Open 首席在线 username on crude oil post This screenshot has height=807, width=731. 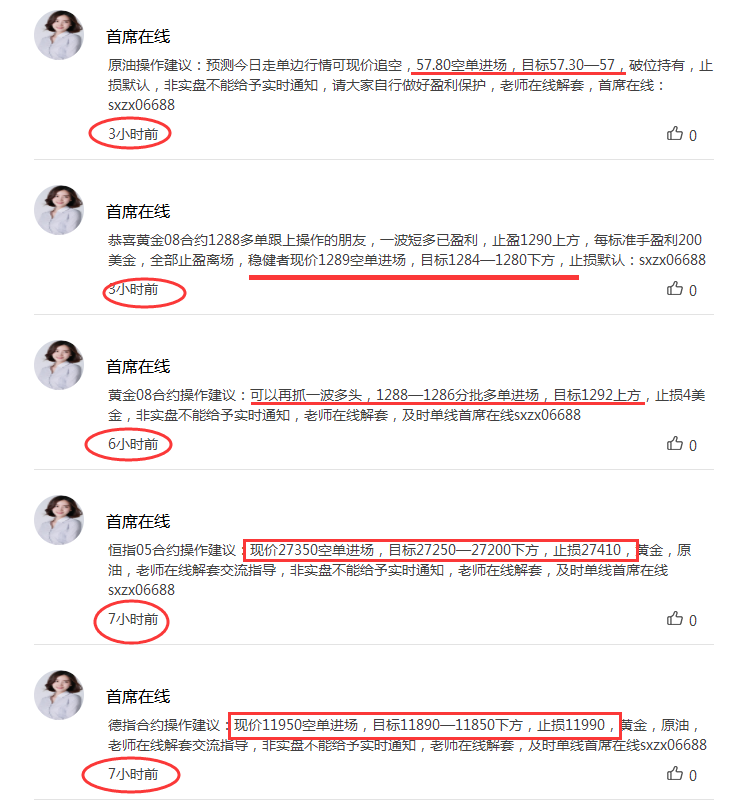pyautogui.click(x=138, y=37)
